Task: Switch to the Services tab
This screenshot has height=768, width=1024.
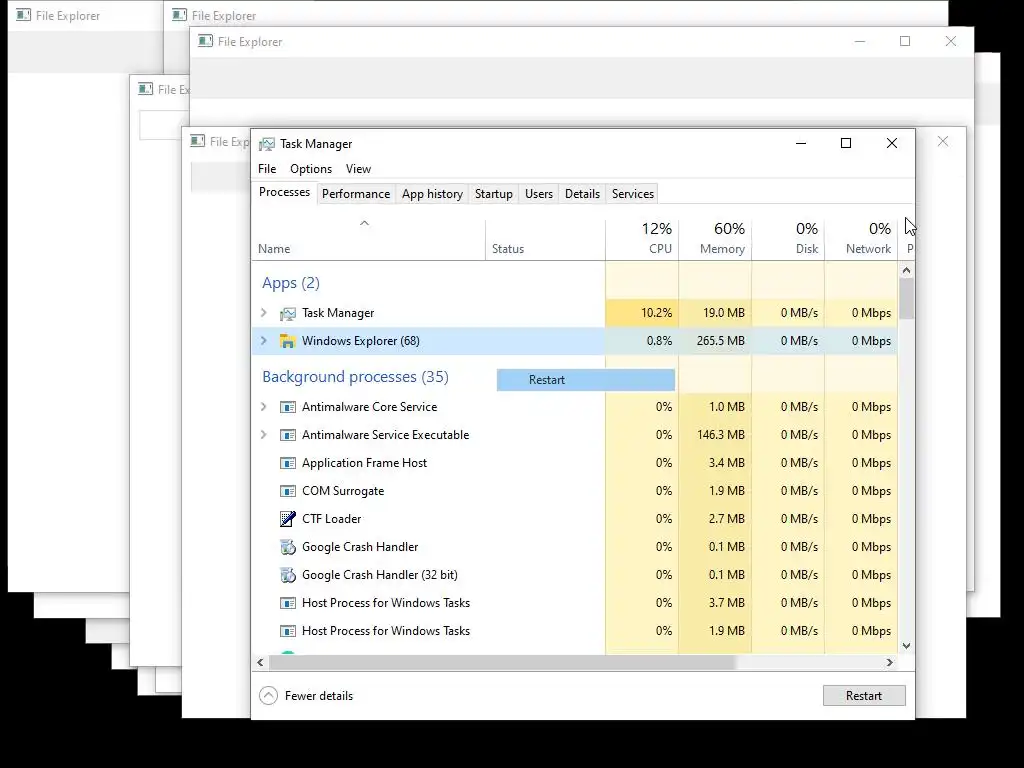Action: 633,194
